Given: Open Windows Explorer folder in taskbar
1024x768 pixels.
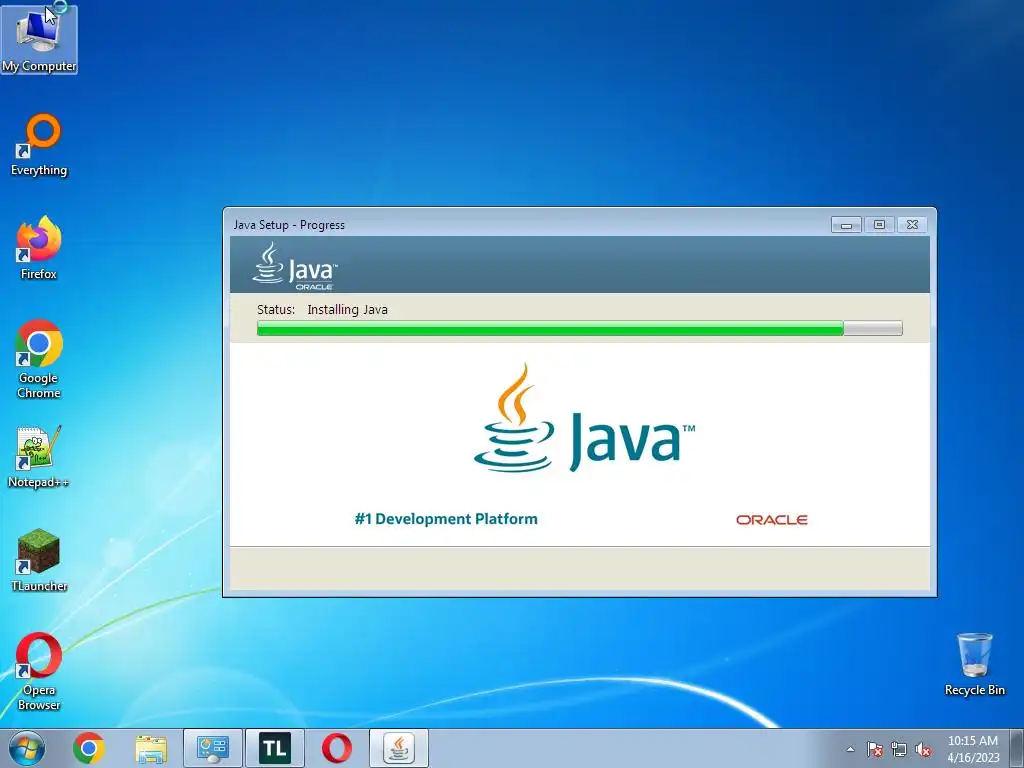Looking at the screenshot, I should (x=151, y=748).
